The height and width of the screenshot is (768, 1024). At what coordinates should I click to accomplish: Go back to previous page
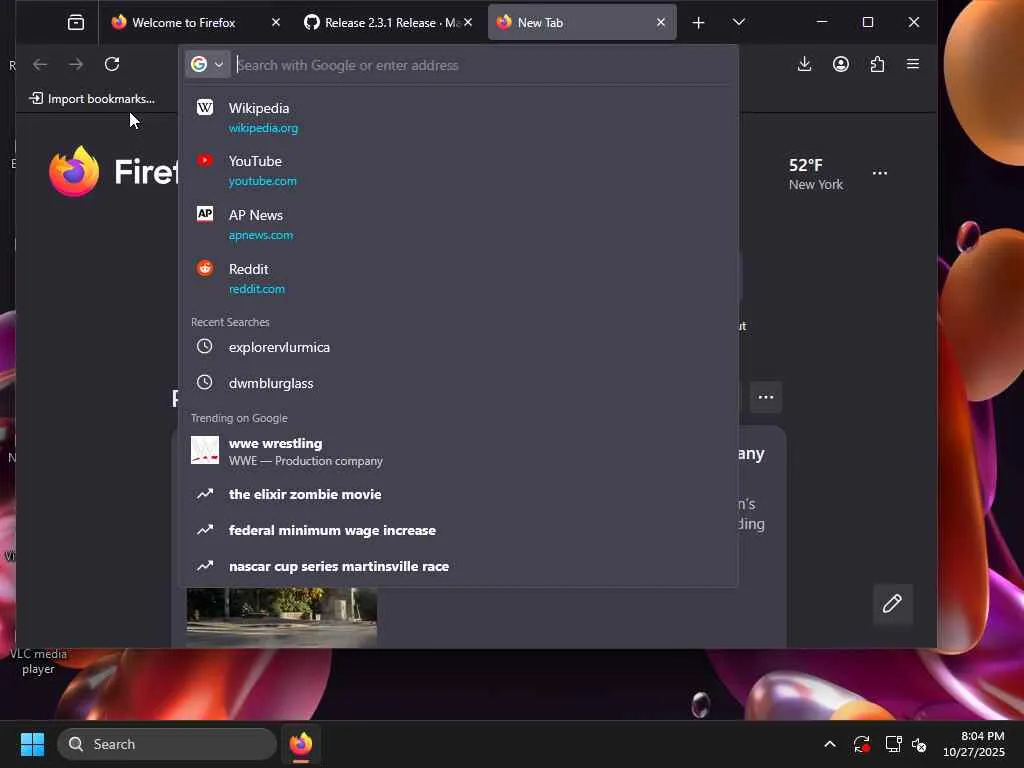tap(40, 64)
